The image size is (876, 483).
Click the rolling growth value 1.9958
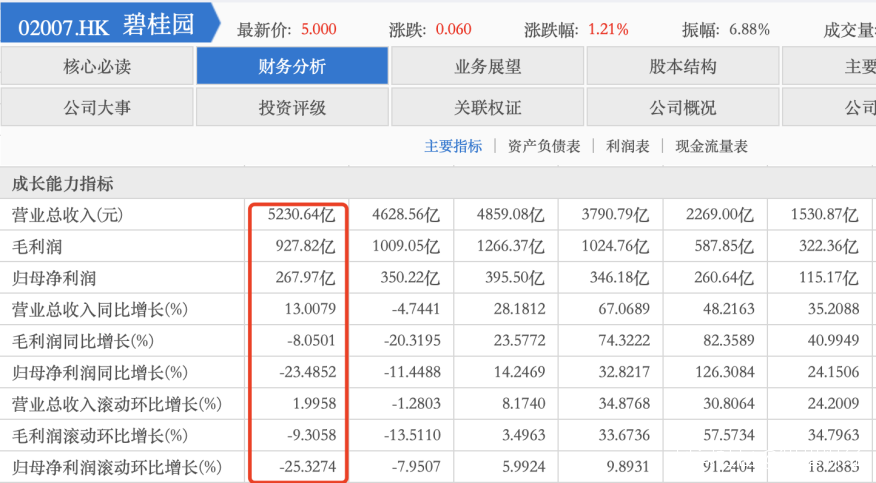tap(314, 404)
